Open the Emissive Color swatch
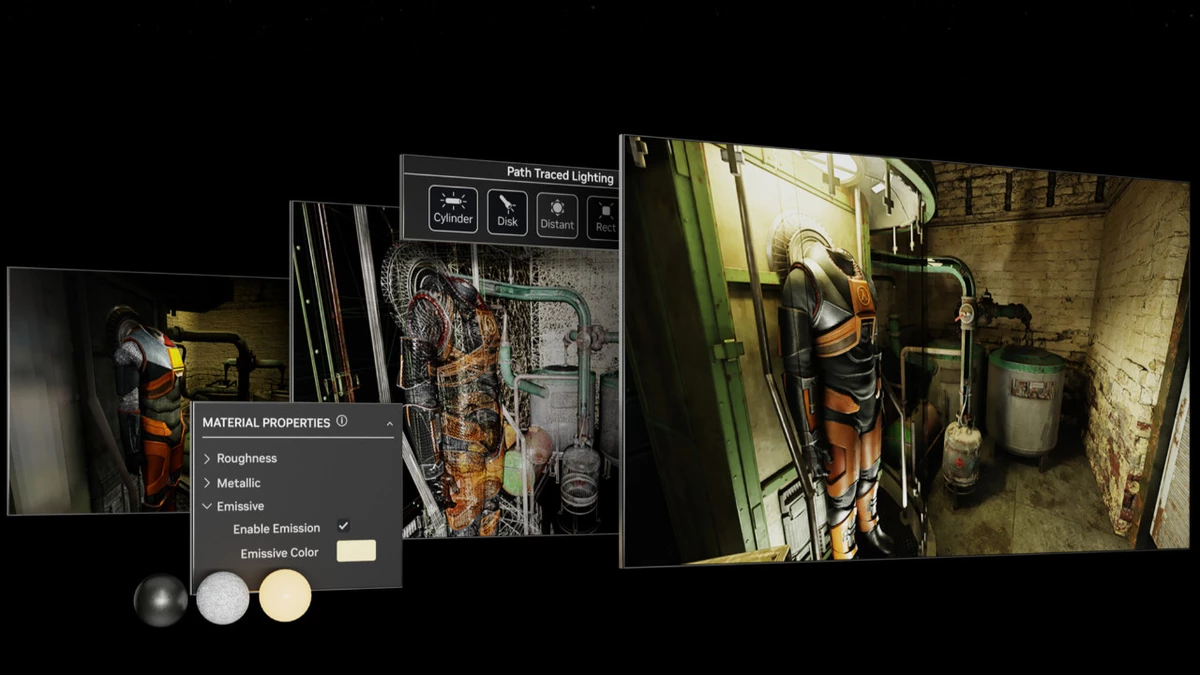The height and width of the screenshot is (675, 1200). 356,550
